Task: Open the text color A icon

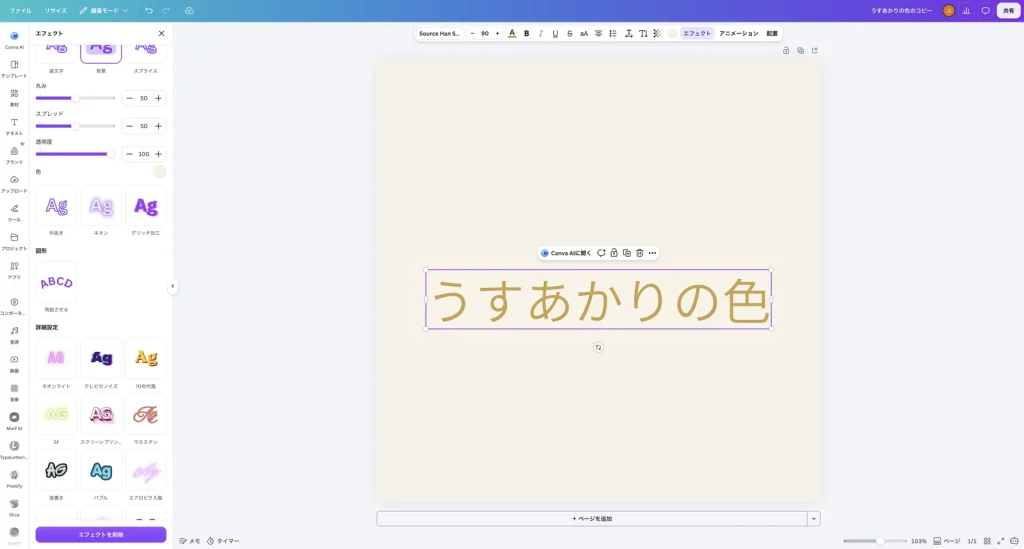Action: click(512, 33)
